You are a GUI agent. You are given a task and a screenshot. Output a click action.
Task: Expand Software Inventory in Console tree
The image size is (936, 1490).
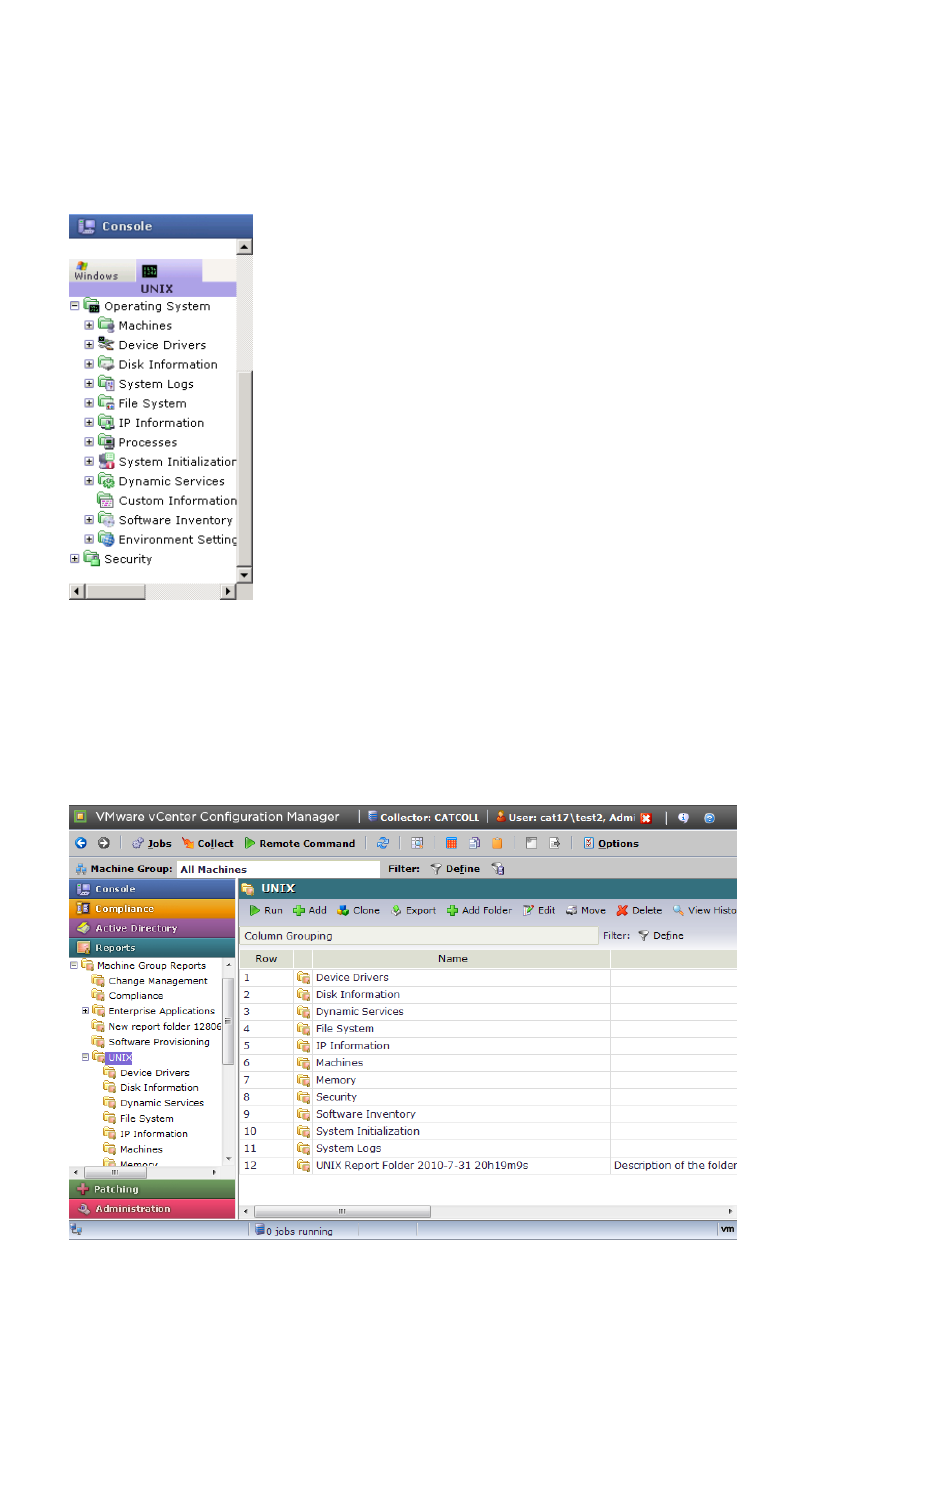(x=89, y=520)
